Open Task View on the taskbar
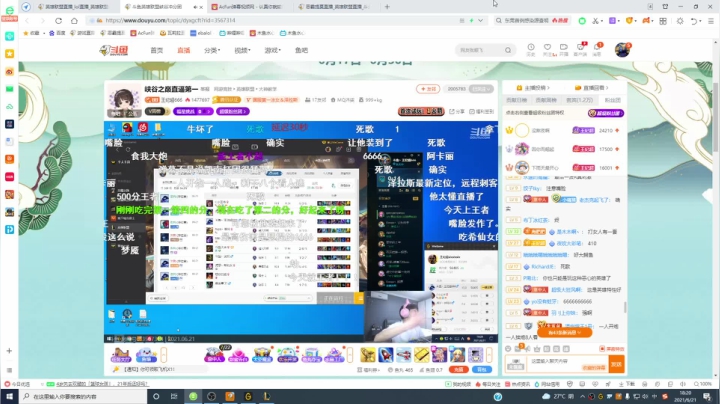This screenshot has height=404, width=720. (174, 396)
